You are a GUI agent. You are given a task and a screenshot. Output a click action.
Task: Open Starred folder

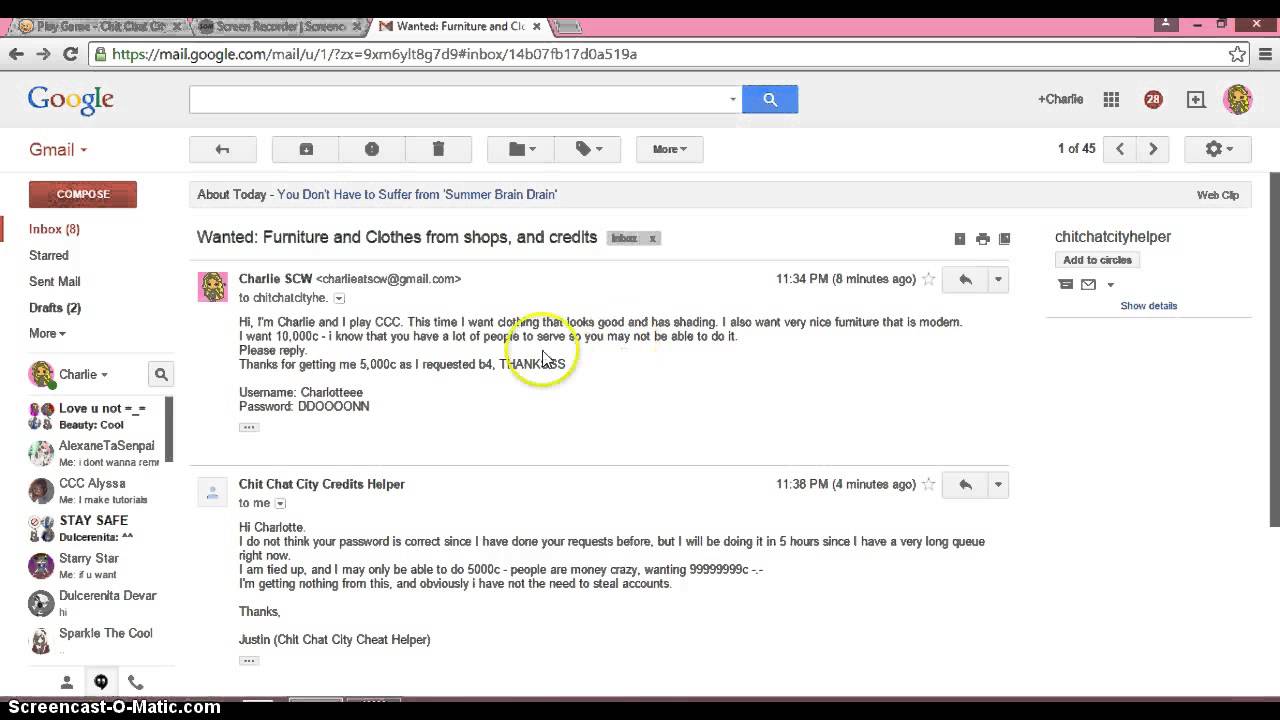click(x=49, y=256)
